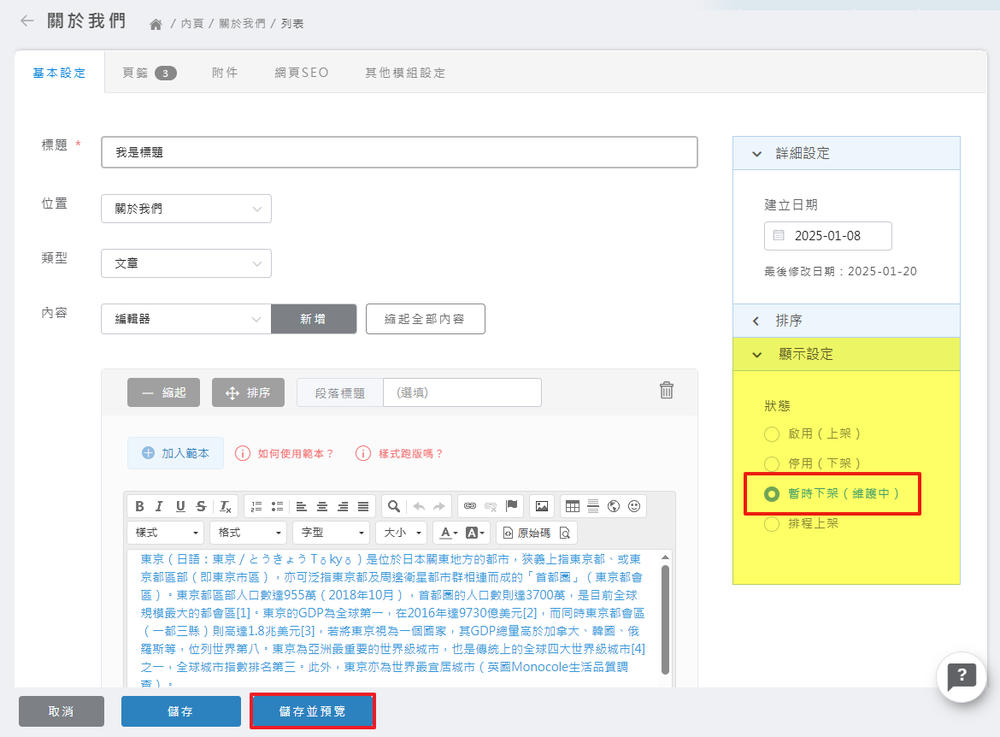1000x737 pixels.
Task: Open the emoji smiley picker
Action: pos(634,506)
